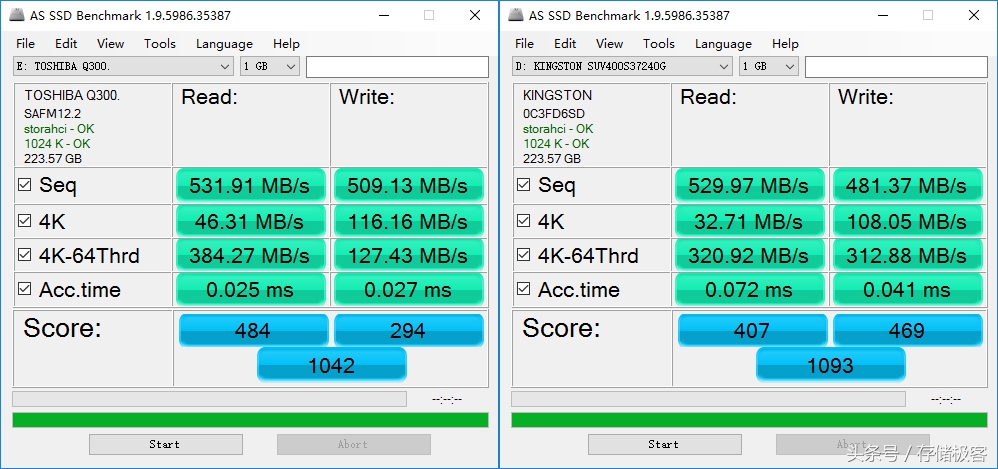
Task: Click the green progress bar in Toshiba window
Action: [250, 420]
